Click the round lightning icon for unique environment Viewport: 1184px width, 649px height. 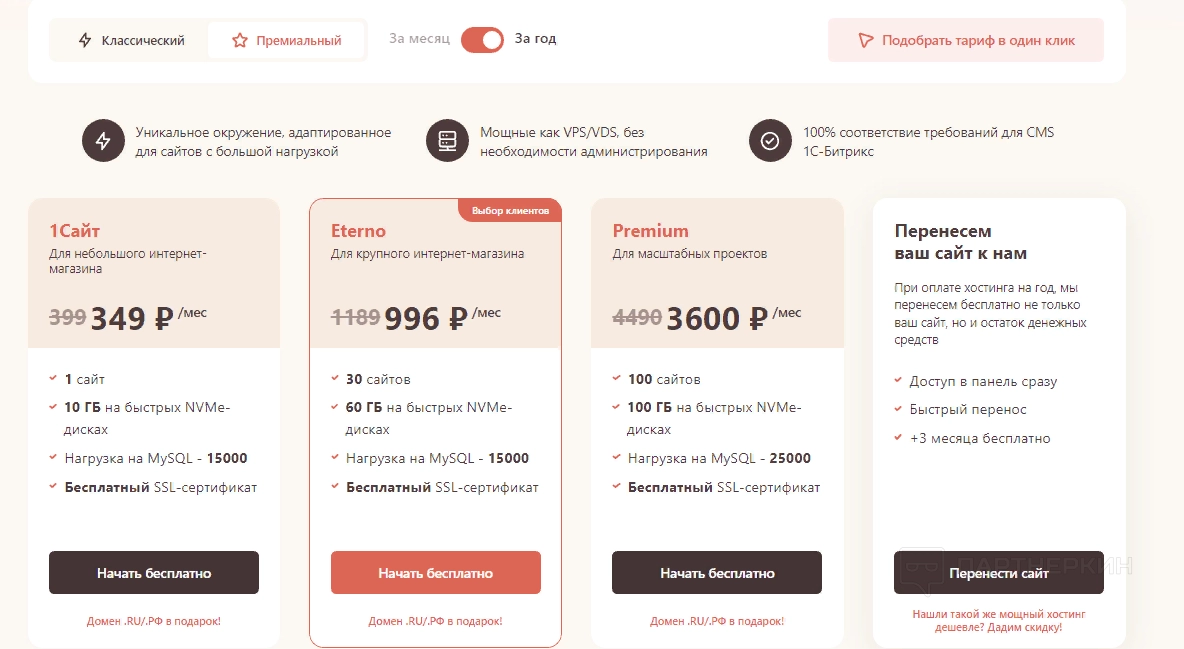(x=103, y=141)
